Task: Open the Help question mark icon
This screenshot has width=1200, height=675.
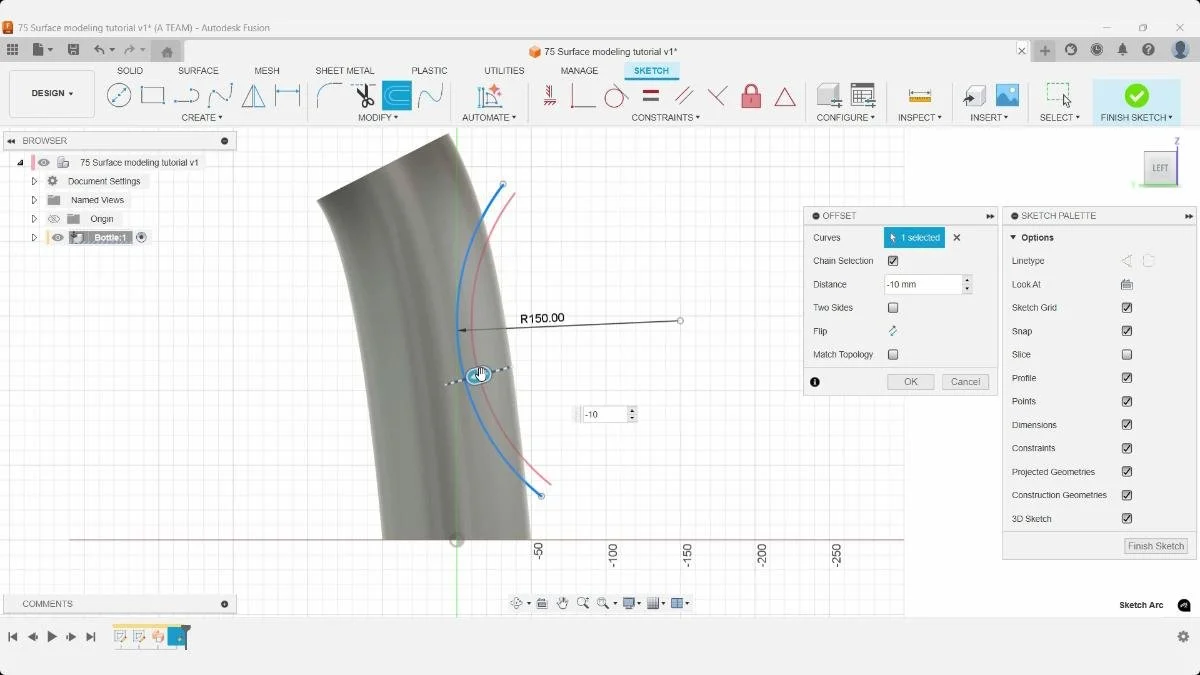Action: click(x=1148, y=49)
